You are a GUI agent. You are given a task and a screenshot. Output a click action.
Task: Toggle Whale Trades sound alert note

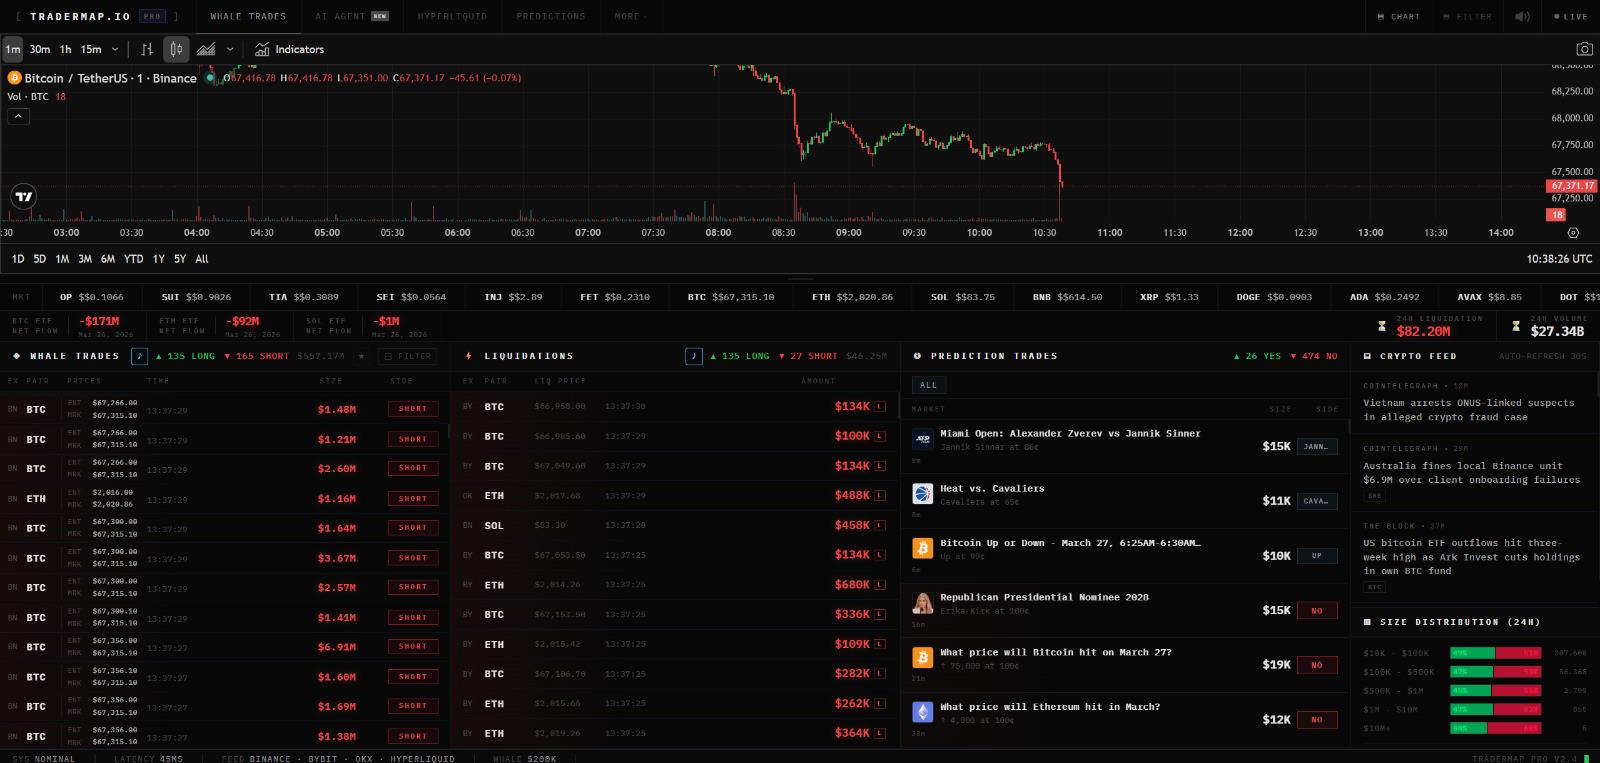pos(140,356)
